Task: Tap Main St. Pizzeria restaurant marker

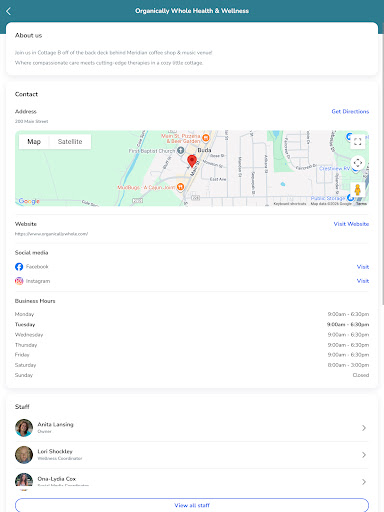Action: pos(206,137)
